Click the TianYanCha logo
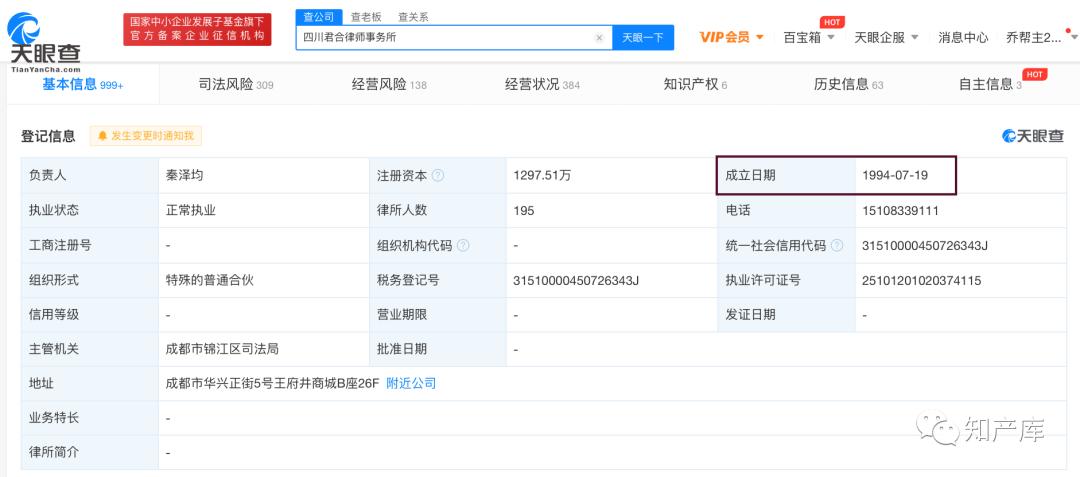Screen dimensions: 1080x477 click(x=44, y=41)
